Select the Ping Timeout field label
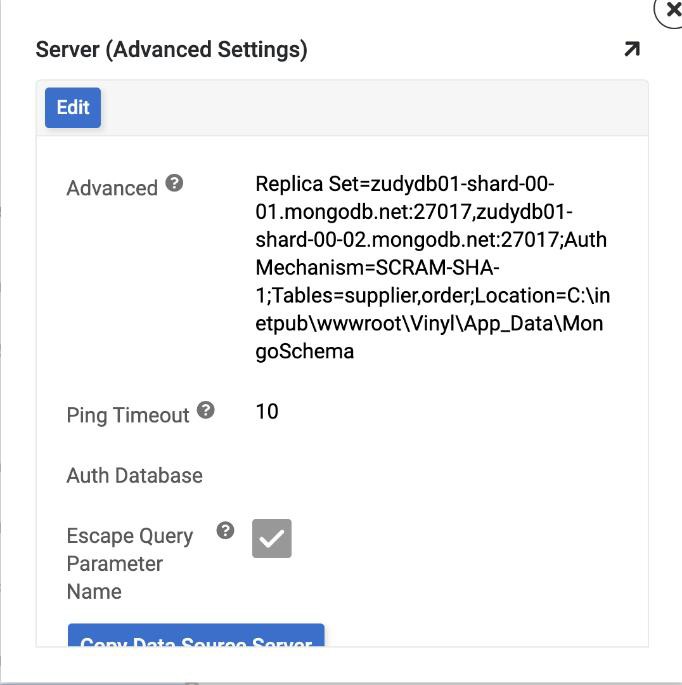The width and height of the screenshot is (682, 685). (x=128, y=415)
